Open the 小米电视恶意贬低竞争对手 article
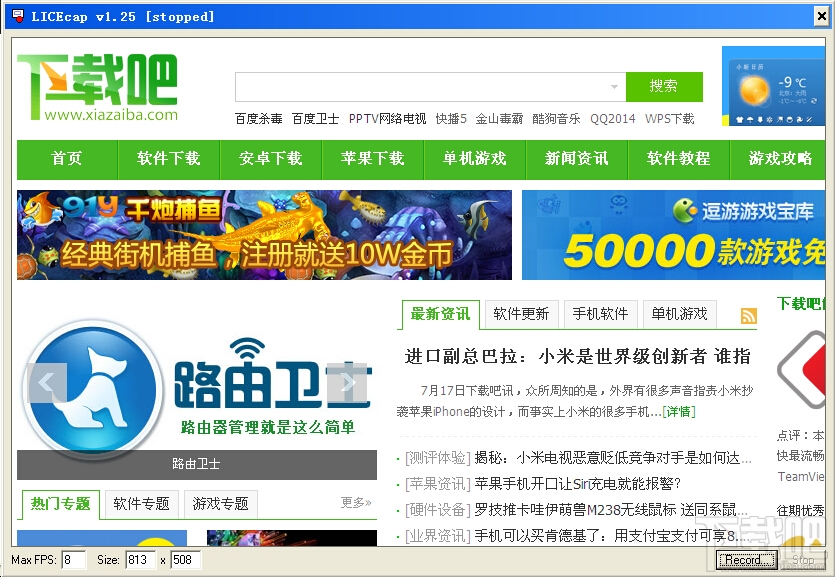 click(x=612, y=458)
